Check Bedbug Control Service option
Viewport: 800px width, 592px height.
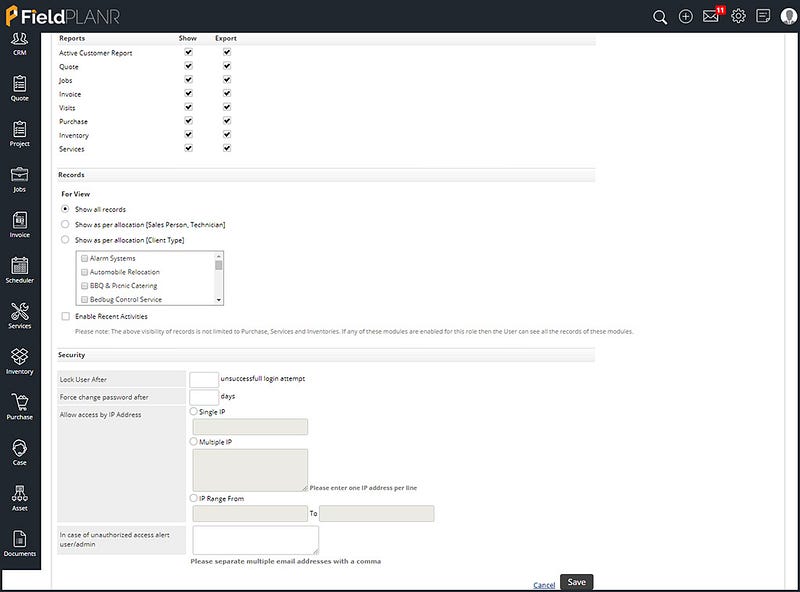click(85, 300)
